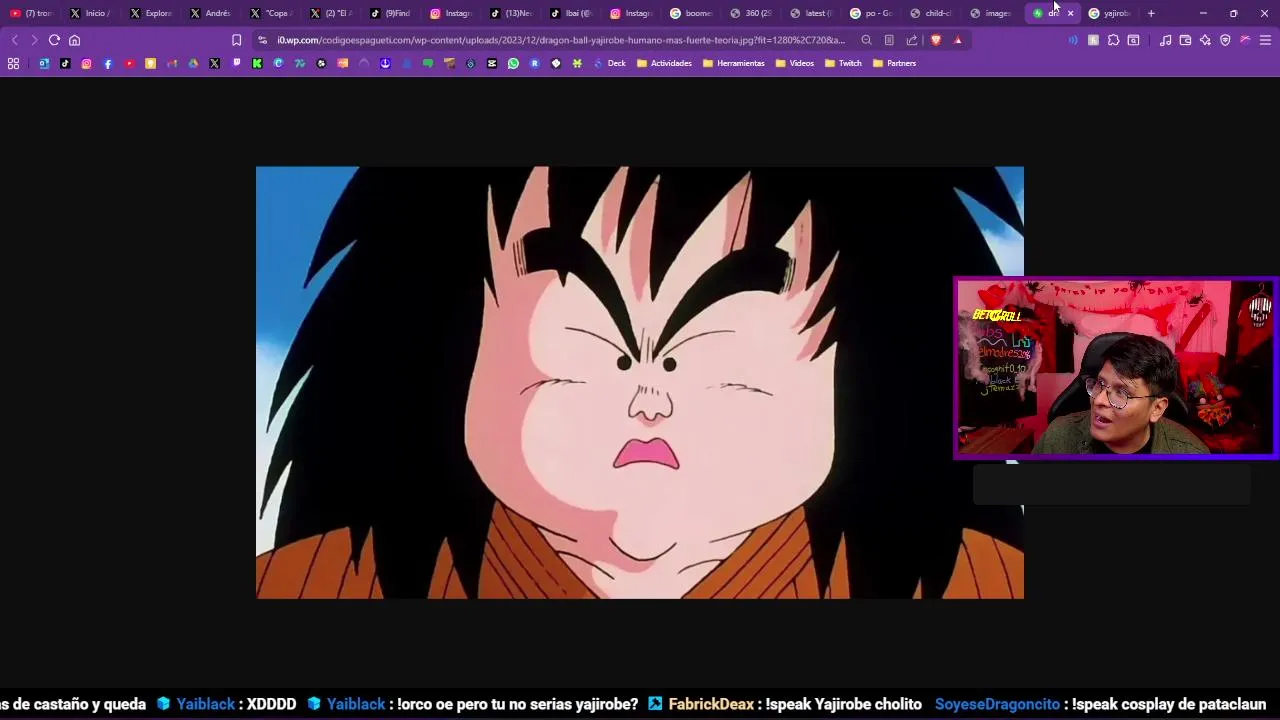Expand the Partners bookmark folder
Image resolution: width=1280 pixels, height=720 pixels.
coord(894,63)
